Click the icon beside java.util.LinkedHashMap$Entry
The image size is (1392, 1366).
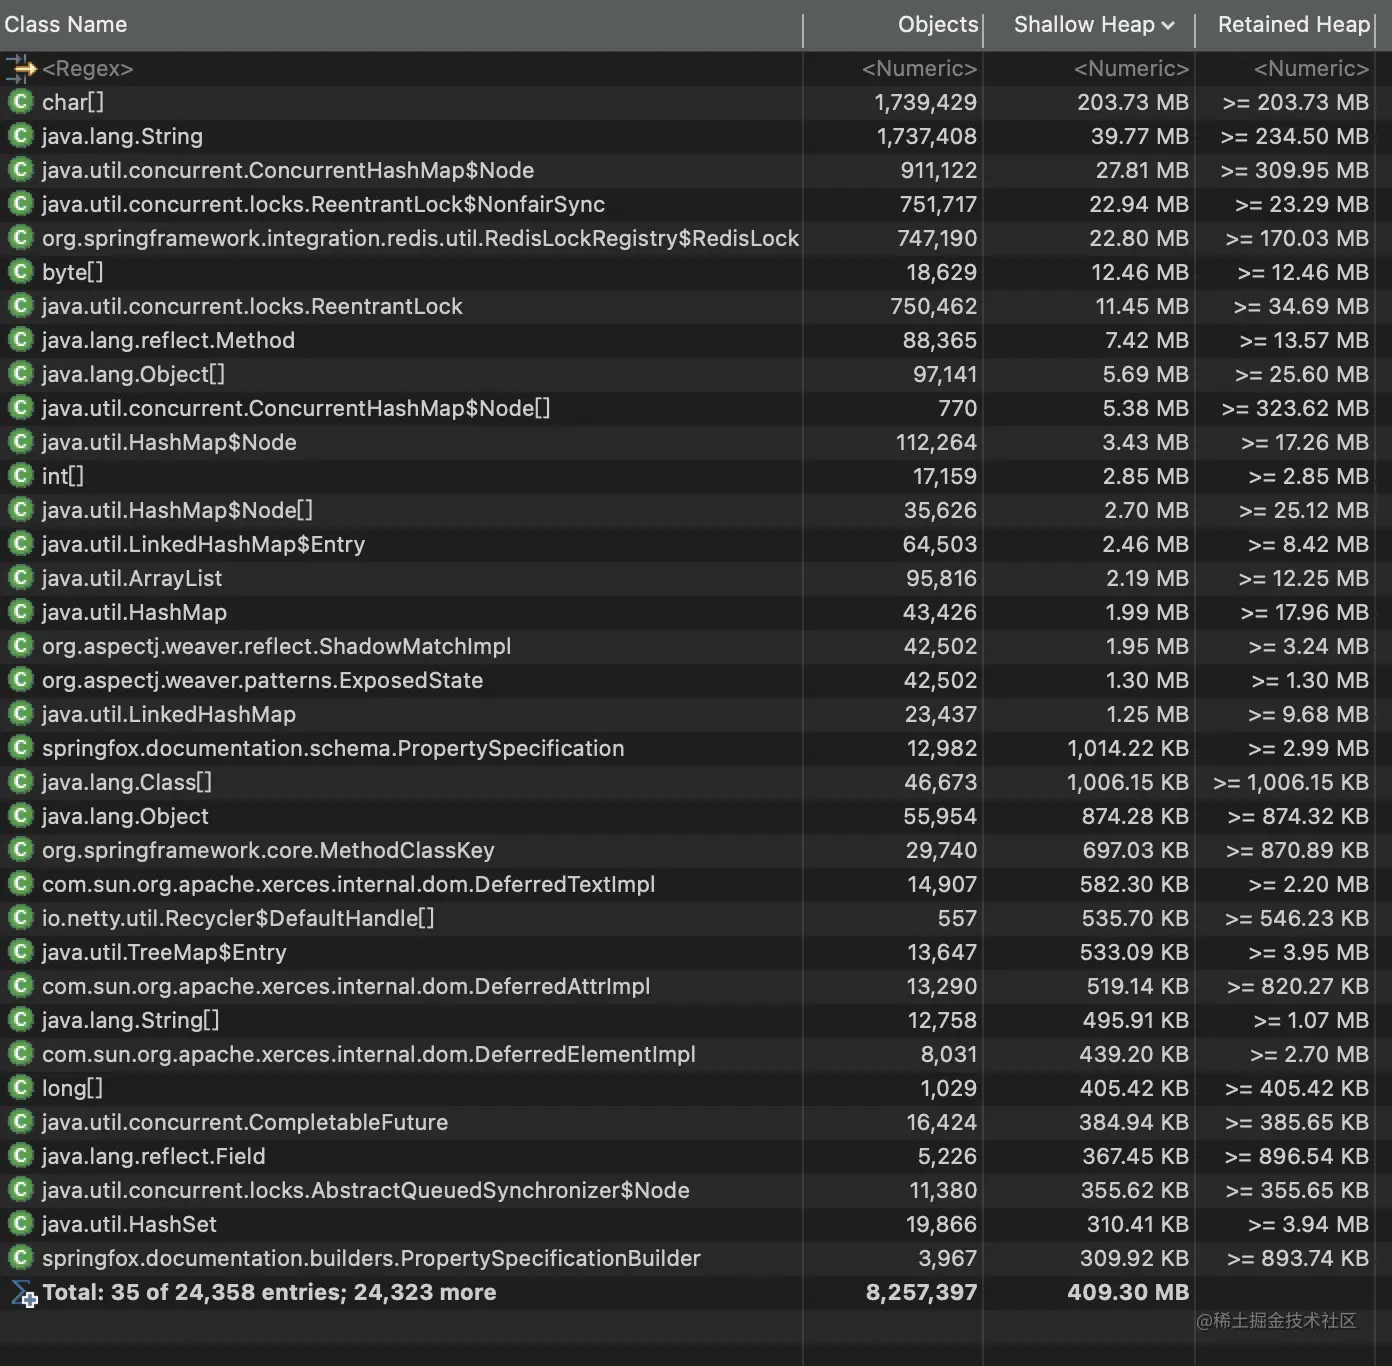20,544
